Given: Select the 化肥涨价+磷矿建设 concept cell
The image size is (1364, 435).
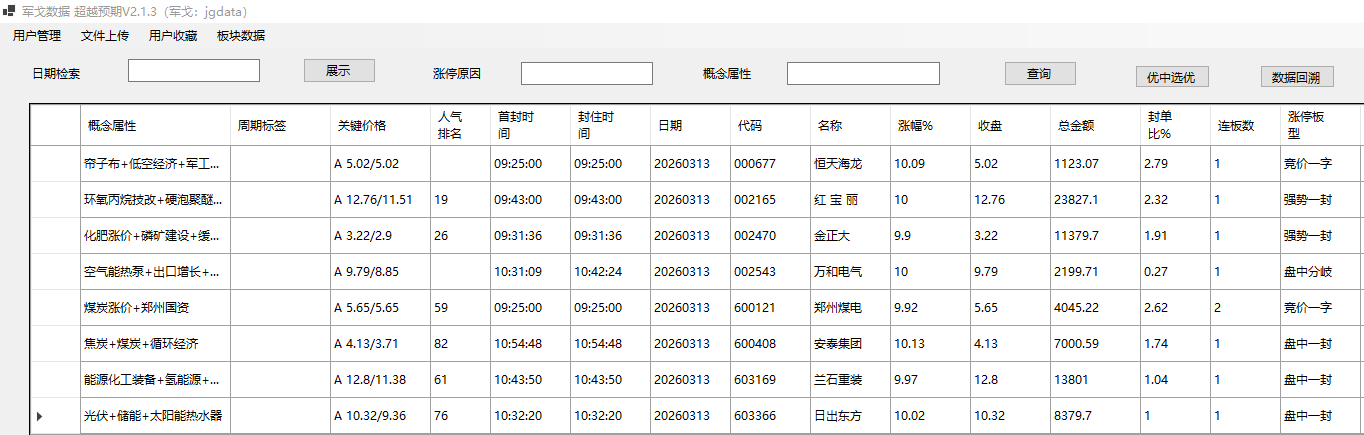Looking at the screenshot, I should click(155, 236).
